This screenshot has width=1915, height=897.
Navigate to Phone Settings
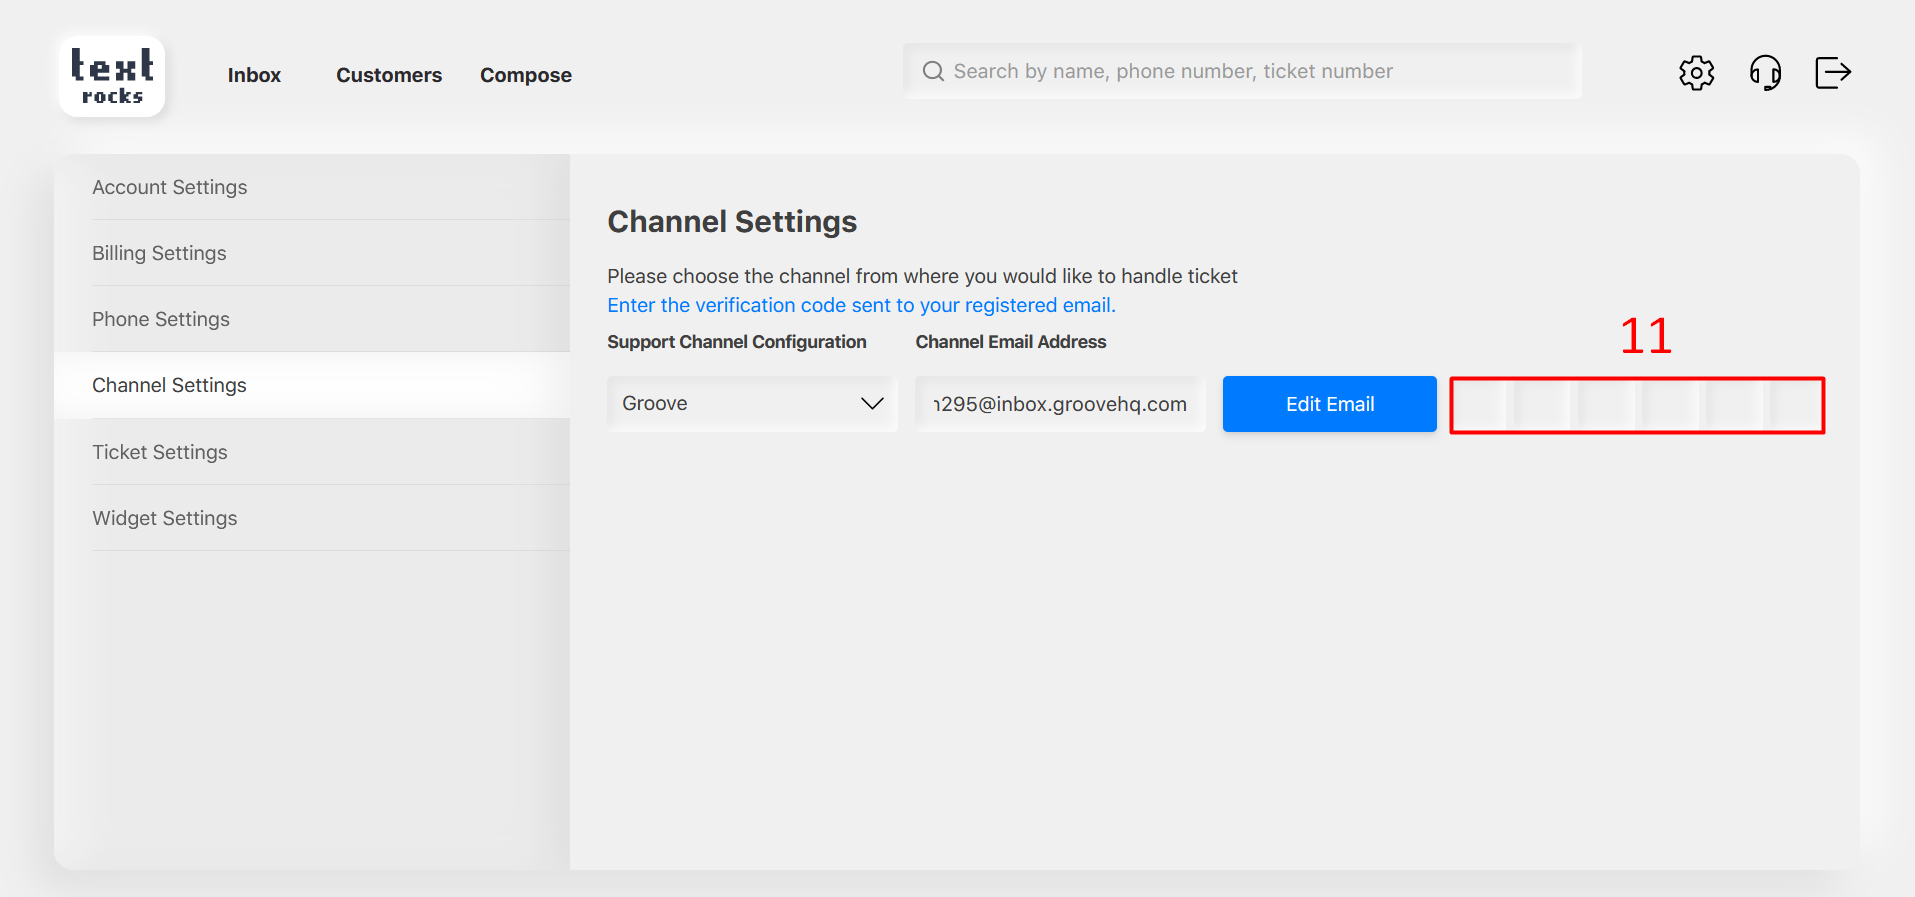161,319
